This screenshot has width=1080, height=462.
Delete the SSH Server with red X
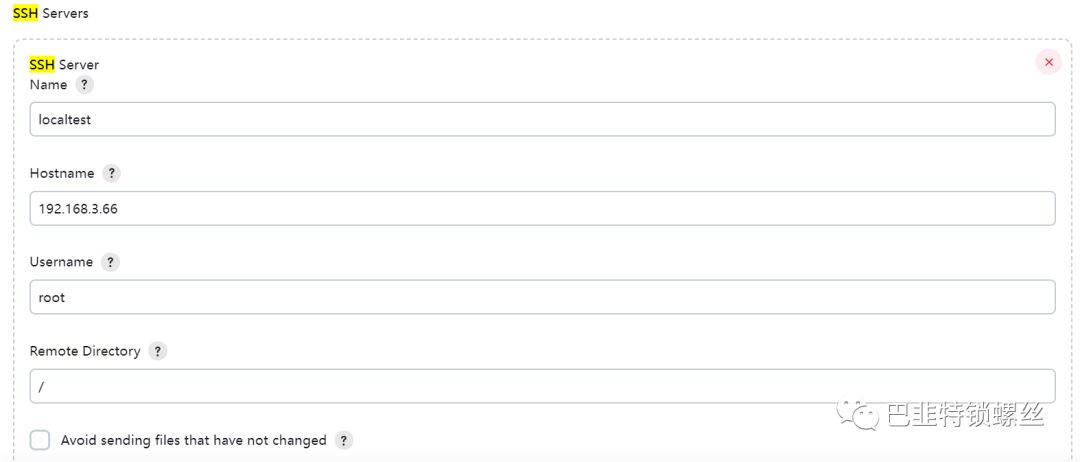point(1048,62)
